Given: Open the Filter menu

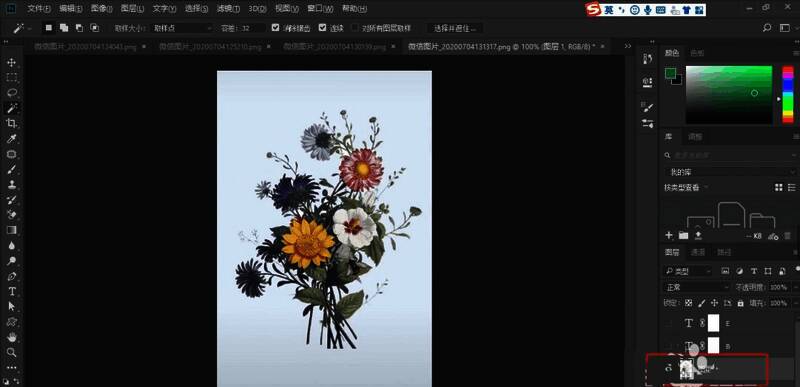Looking at the screenshot, I should click(229, 9).
